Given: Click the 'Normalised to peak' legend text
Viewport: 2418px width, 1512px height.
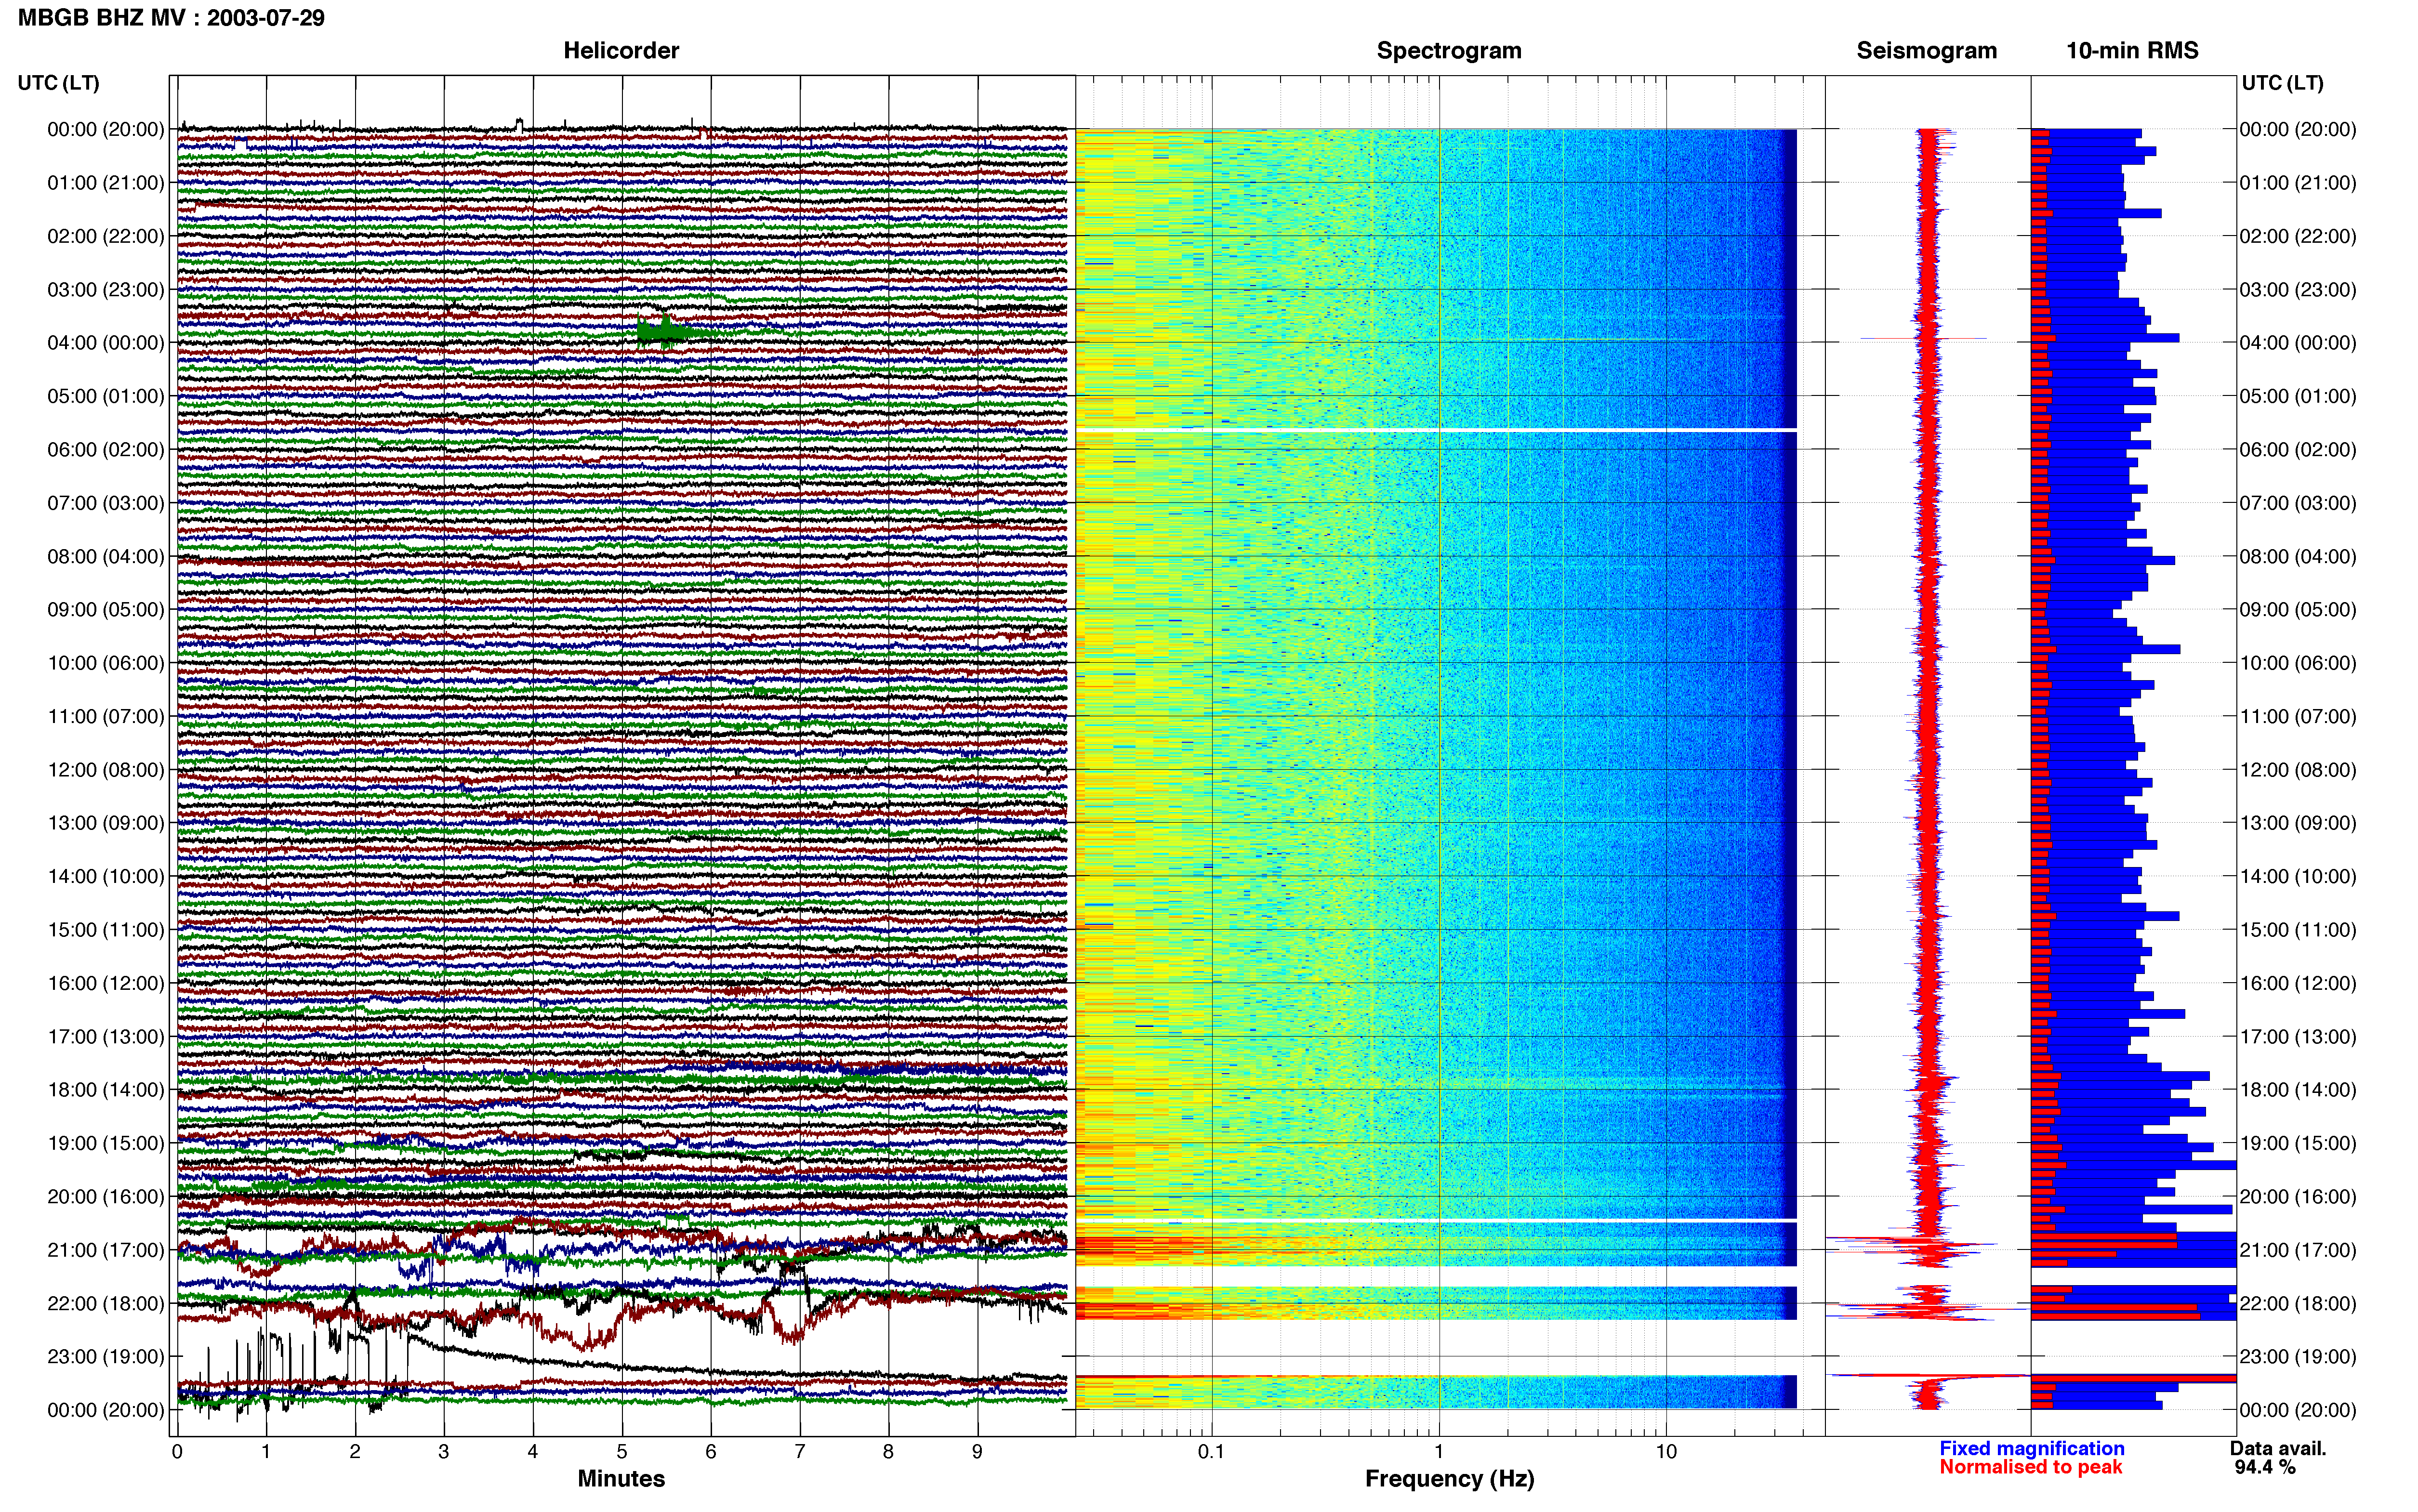Looking at the screenshot, I should click(x=2030, y=1467).
